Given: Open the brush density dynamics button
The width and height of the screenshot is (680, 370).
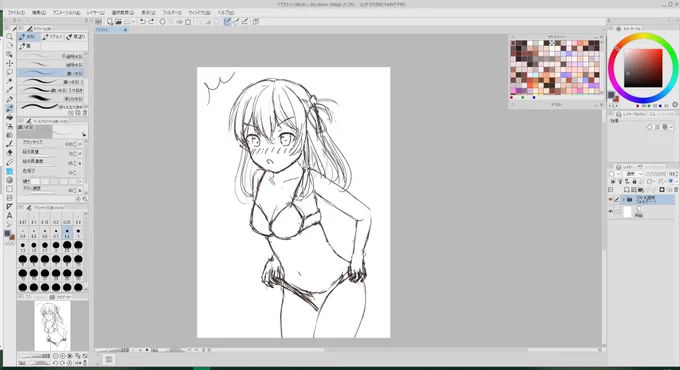Looking at the screenshot, I should pyautogui.click(x=80, y=190).
